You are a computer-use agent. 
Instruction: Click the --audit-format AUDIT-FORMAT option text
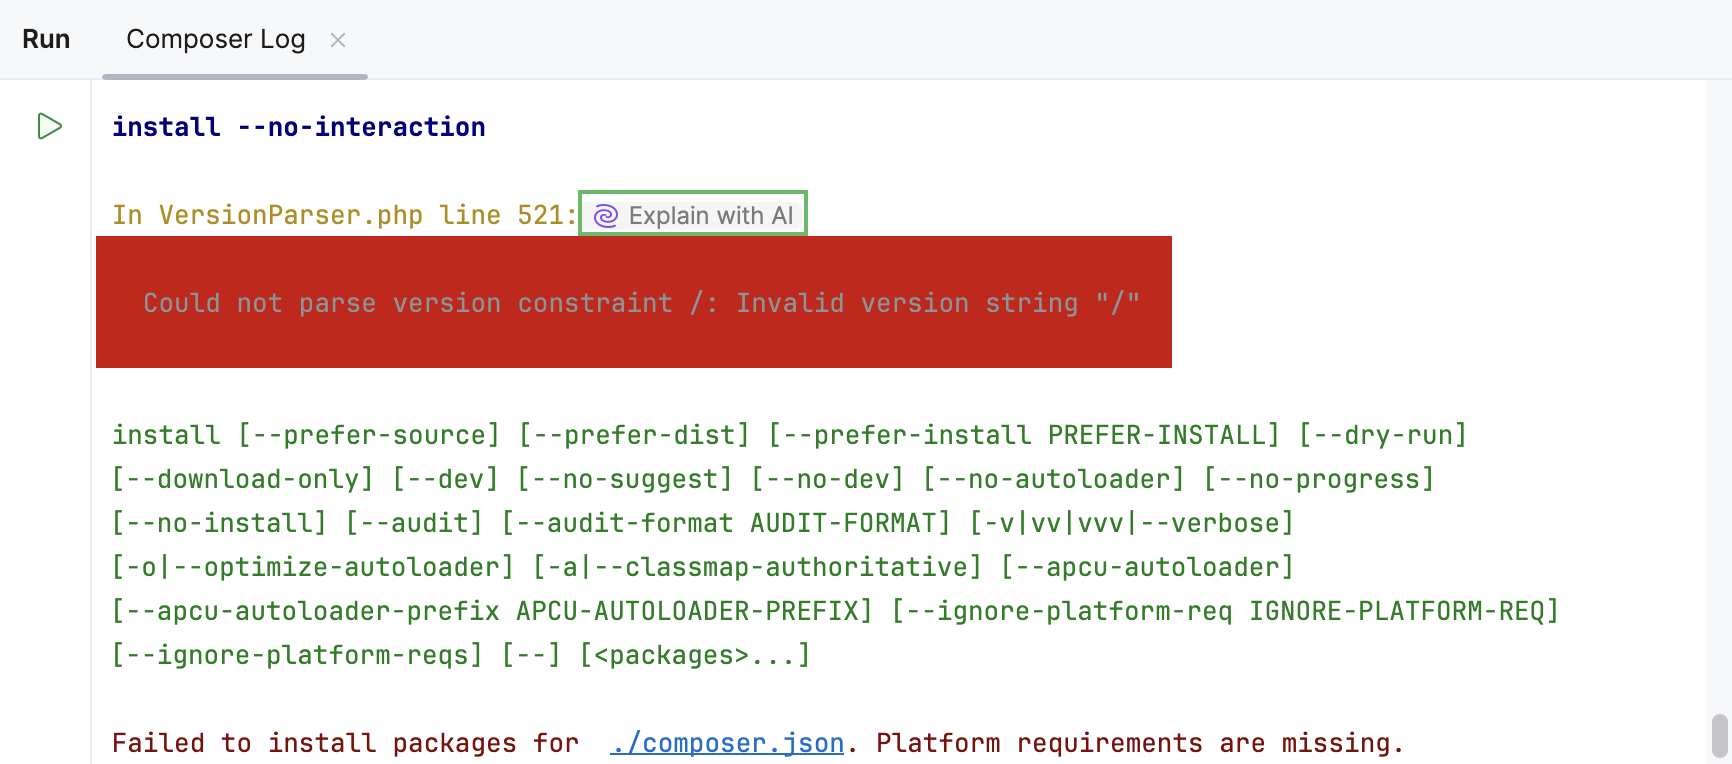click(726, 523)
